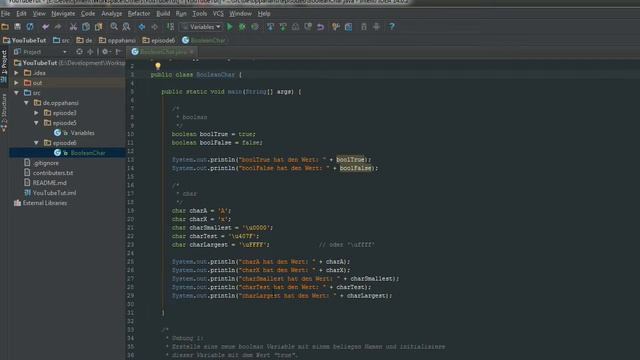This screenshot has width=640, height=360.
Task: Click the Back navigation arrow
Action: pyautogui.click(x=142, y=27)
